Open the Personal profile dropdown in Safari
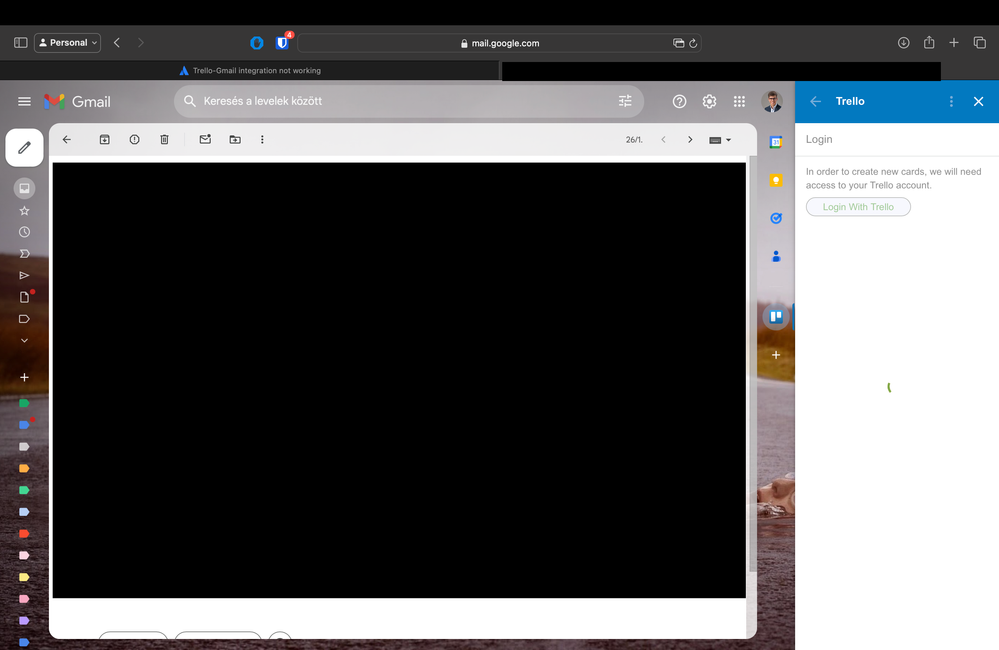The width and height of the screenshot is (999, 650). pyautogui.click(x=68, y=43)
